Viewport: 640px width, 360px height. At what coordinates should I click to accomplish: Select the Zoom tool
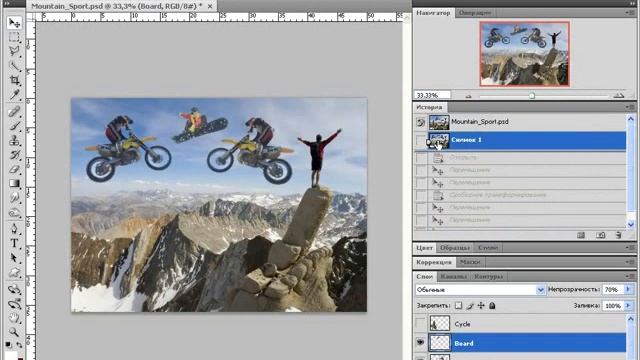[14, 332]
